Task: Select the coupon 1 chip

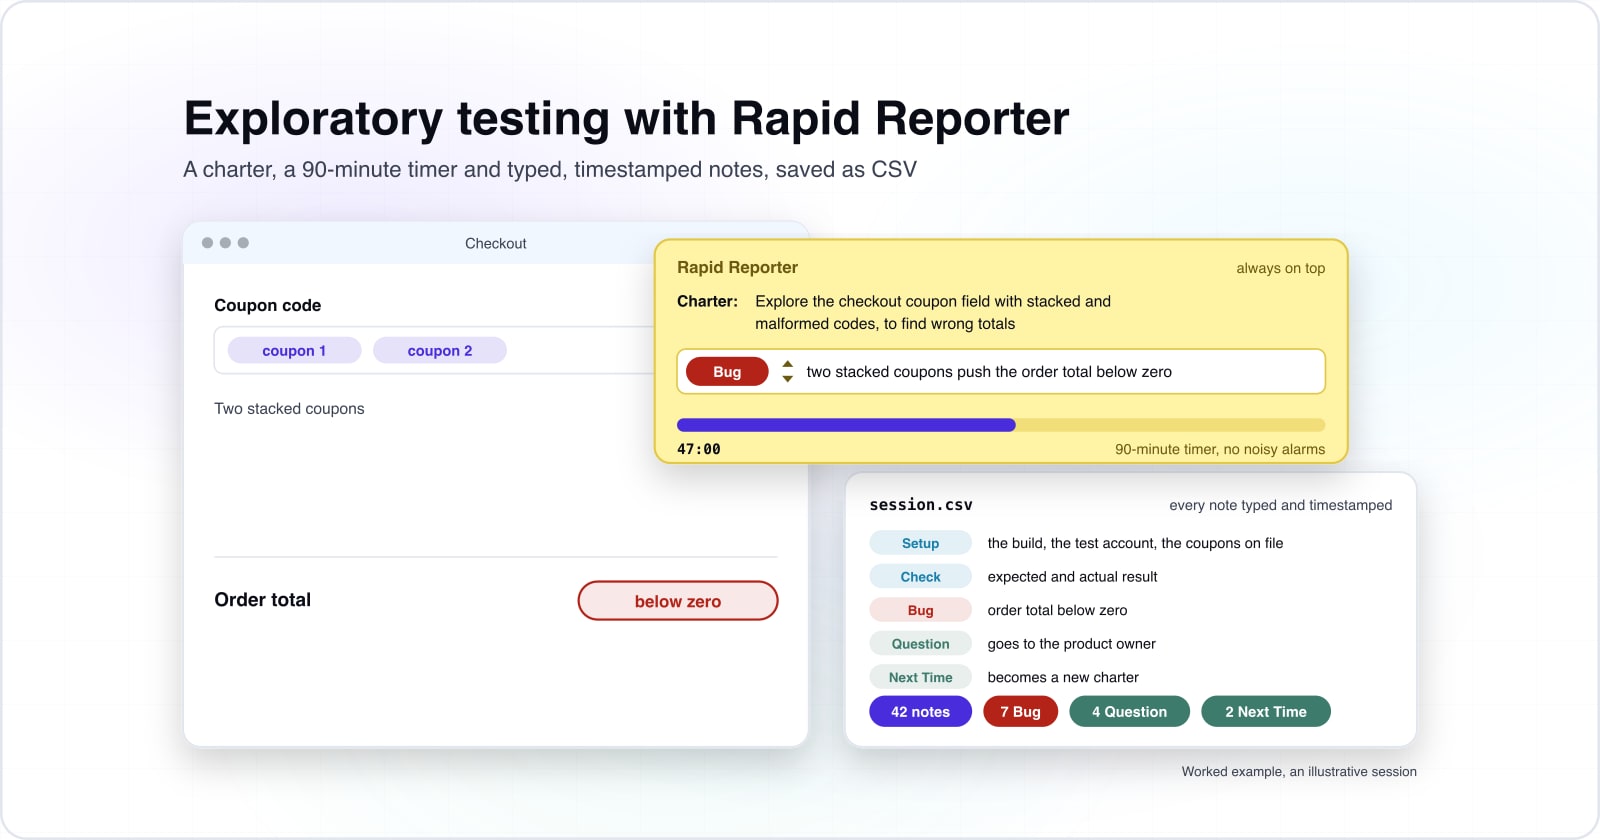Action: (x=294, y=351)
